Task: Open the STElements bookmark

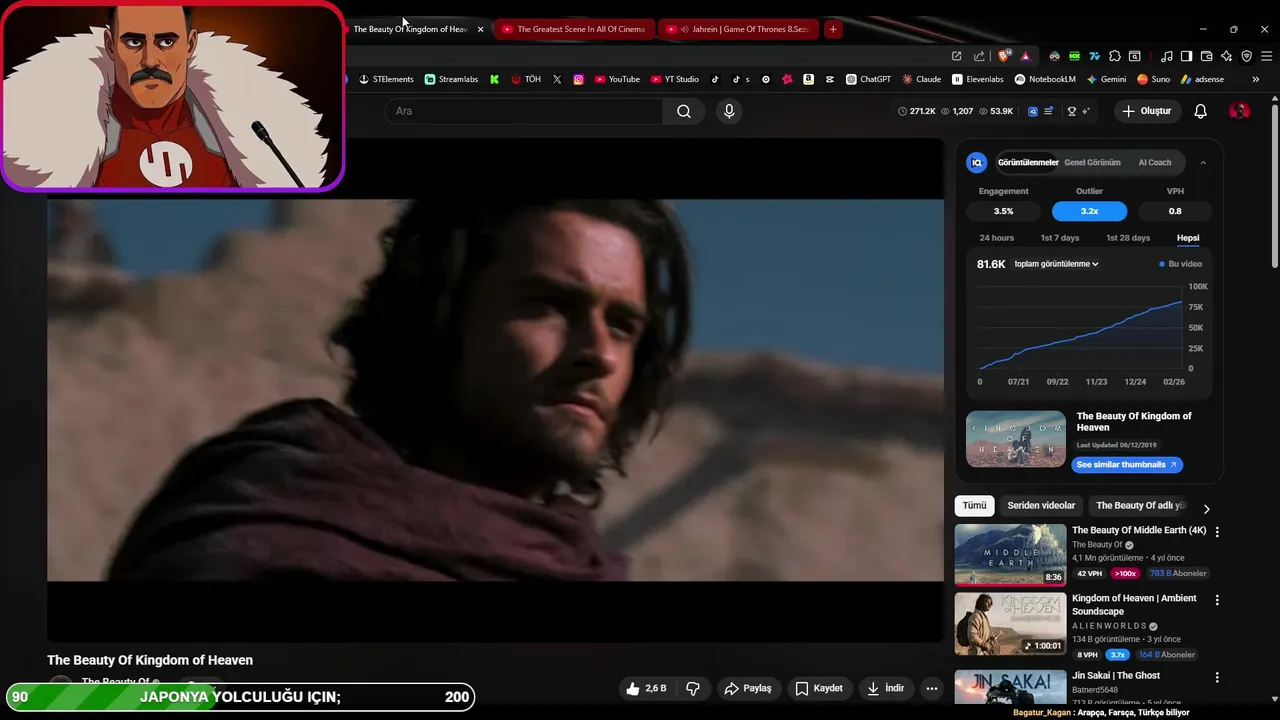Action: 386,79
